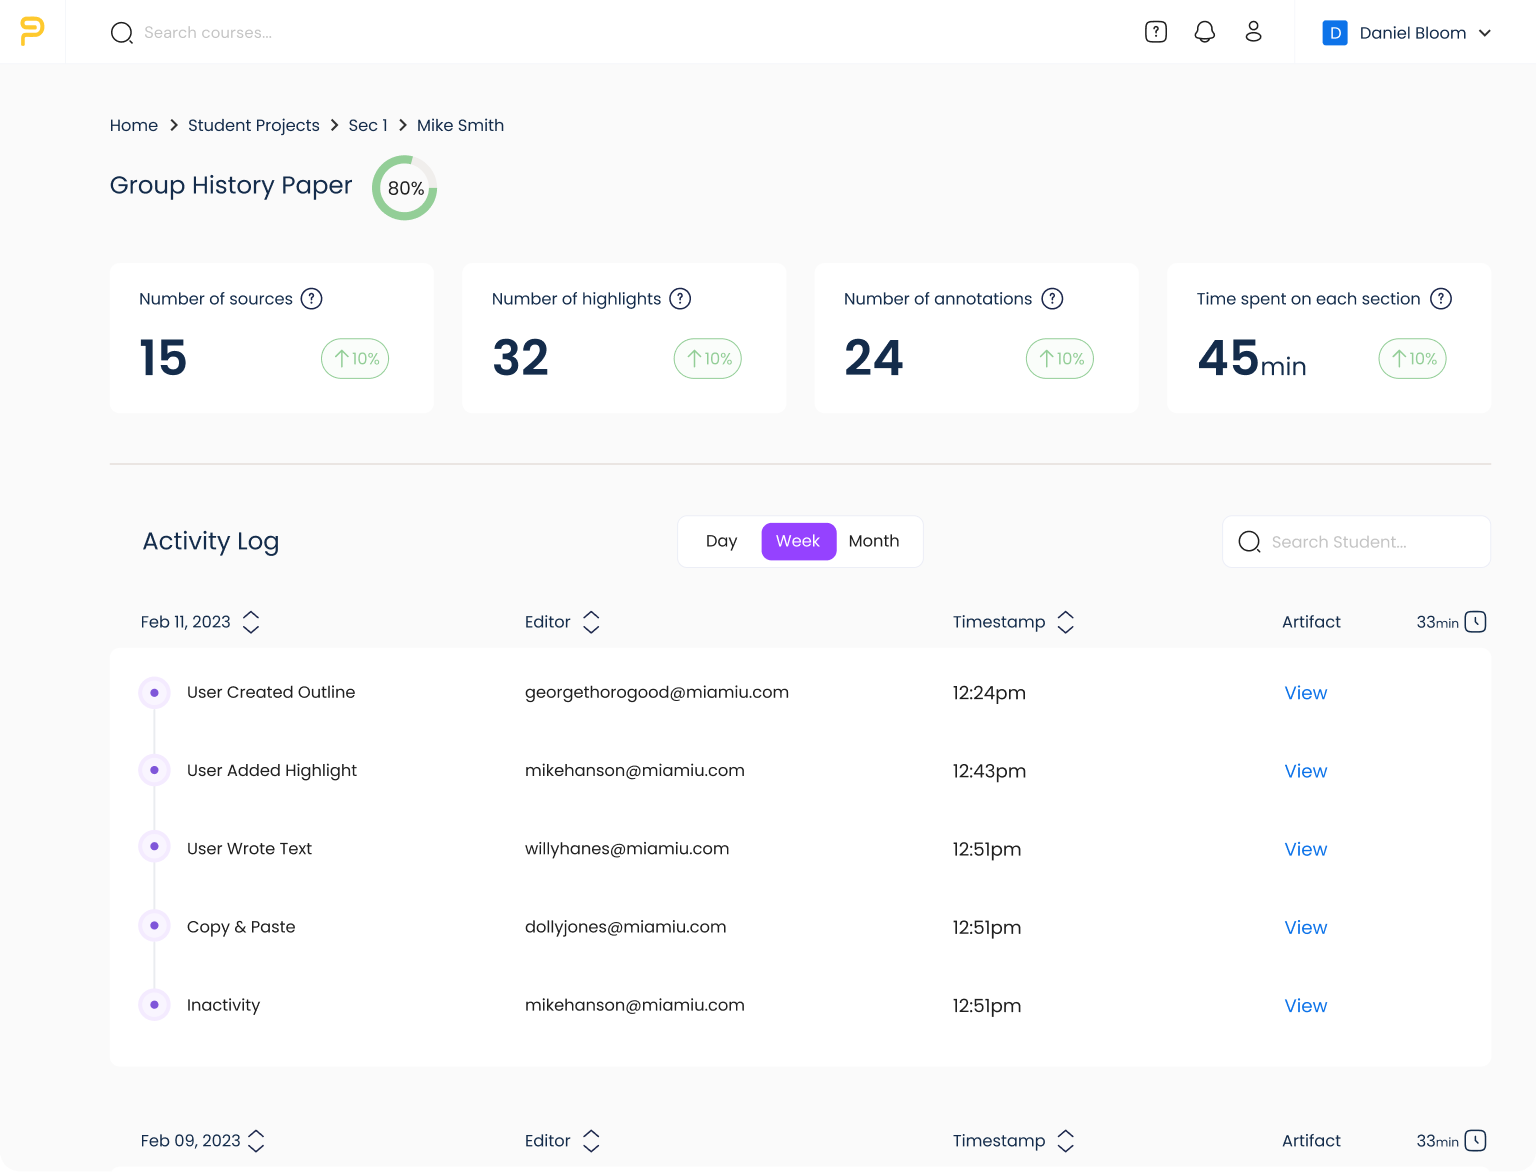Click the 80% progress ring
Image resolution: width=1536 pixels, height=1172 pixels.
tap(405, 188)
